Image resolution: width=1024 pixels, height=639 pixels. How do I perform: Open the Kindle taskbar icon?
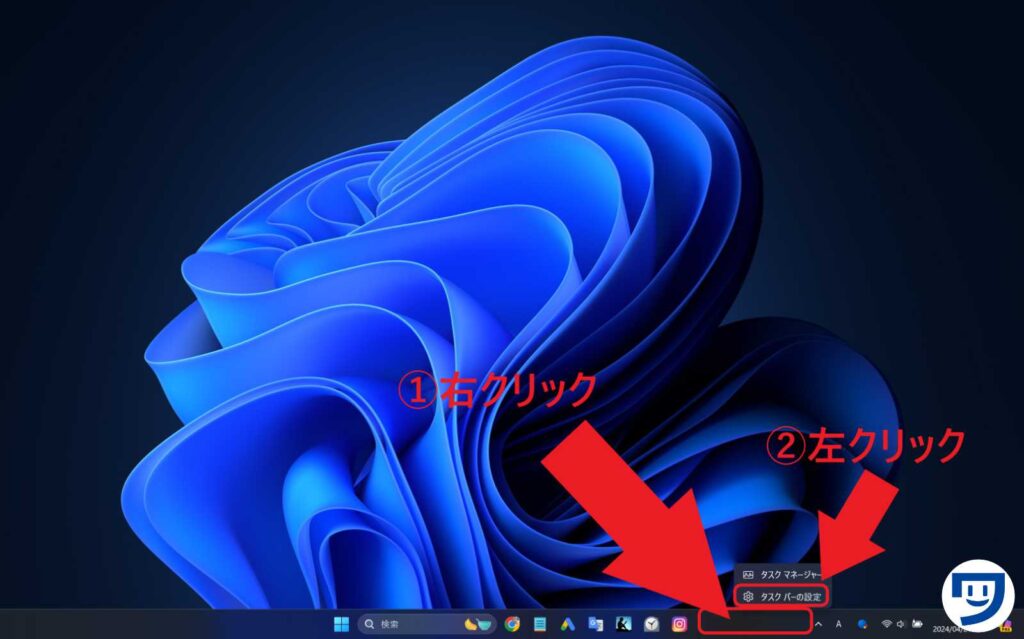(x=624, y=625)
